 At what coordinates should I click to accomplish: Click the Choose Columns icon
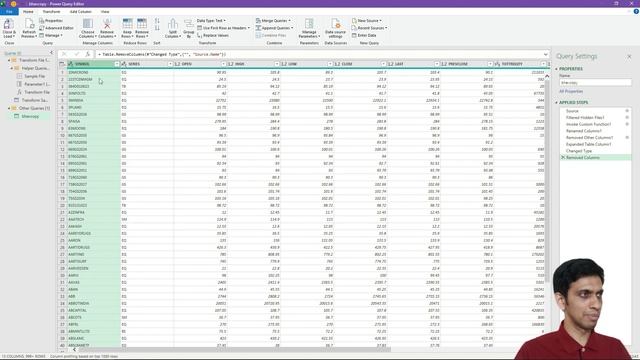click(88, 24)
